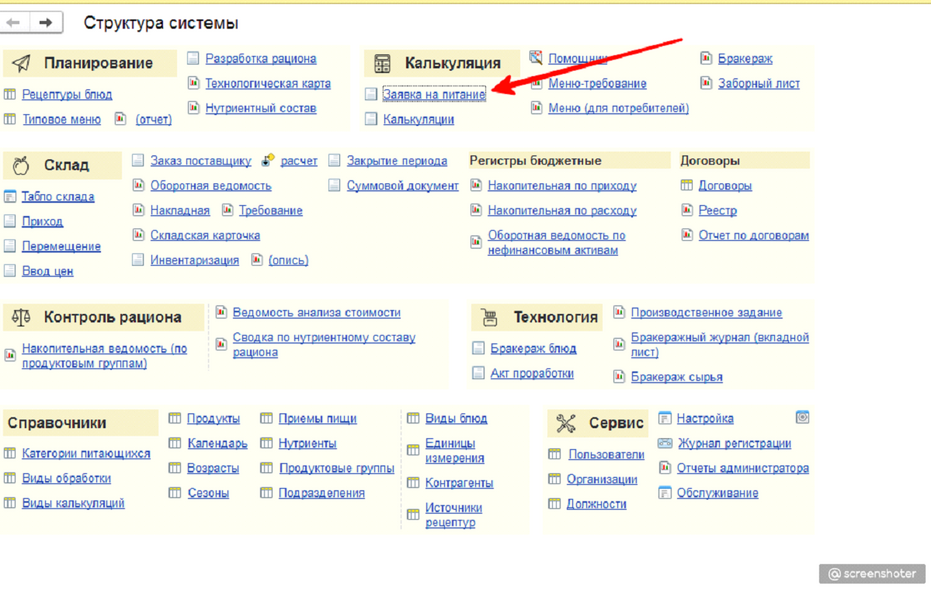Open Заявка на питание link
931x589 pixels.
coord(434,94)
